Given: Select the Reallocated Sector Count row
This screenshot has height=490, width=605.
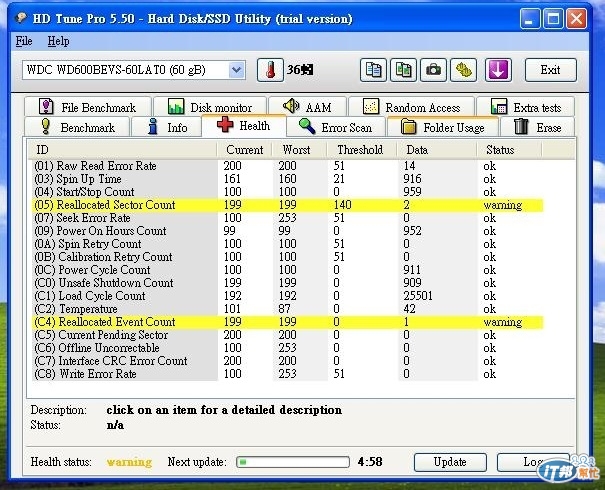Looking at the screenshot, I should [287, 205].
